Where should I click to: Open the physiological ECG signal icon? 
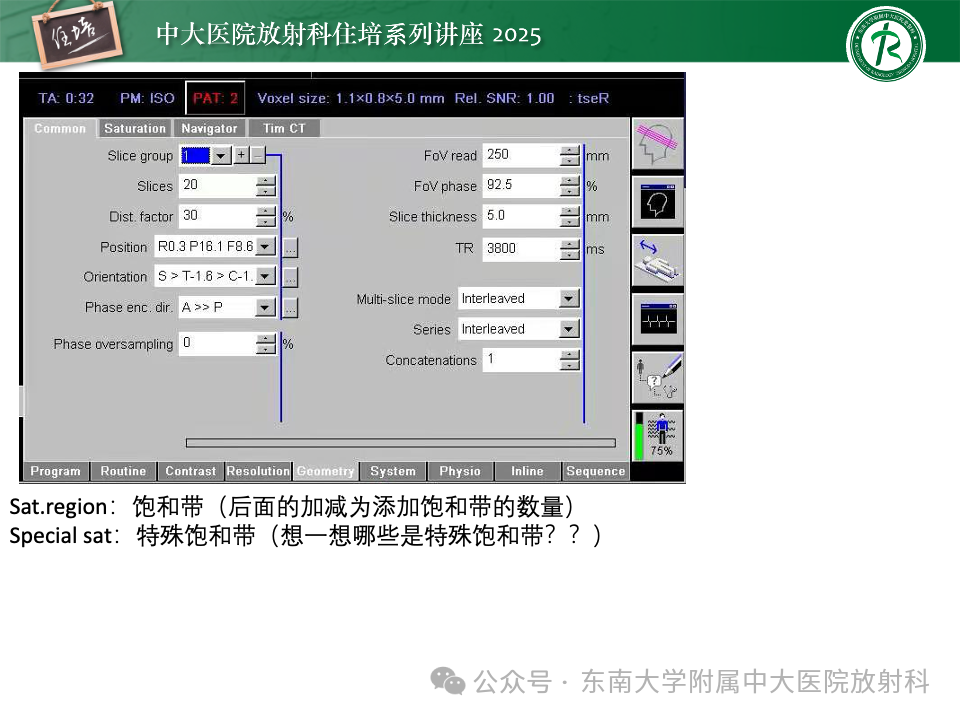click(x=657, y=320)
